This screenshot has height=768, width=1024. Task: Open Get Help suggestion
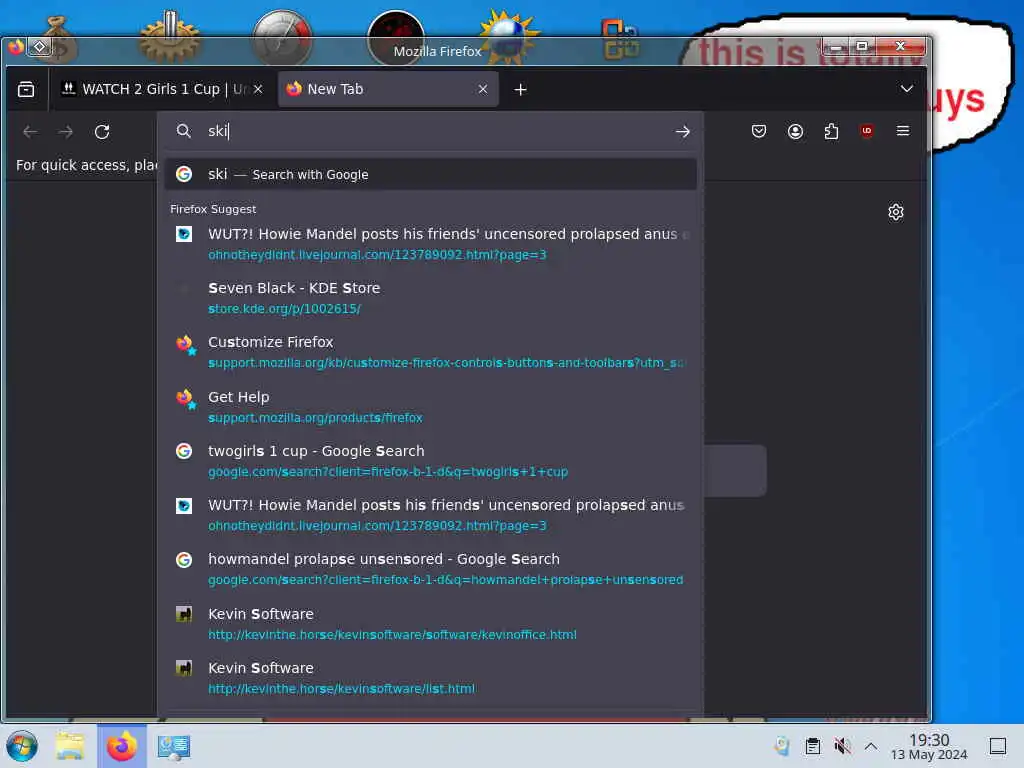coord(430,407)
